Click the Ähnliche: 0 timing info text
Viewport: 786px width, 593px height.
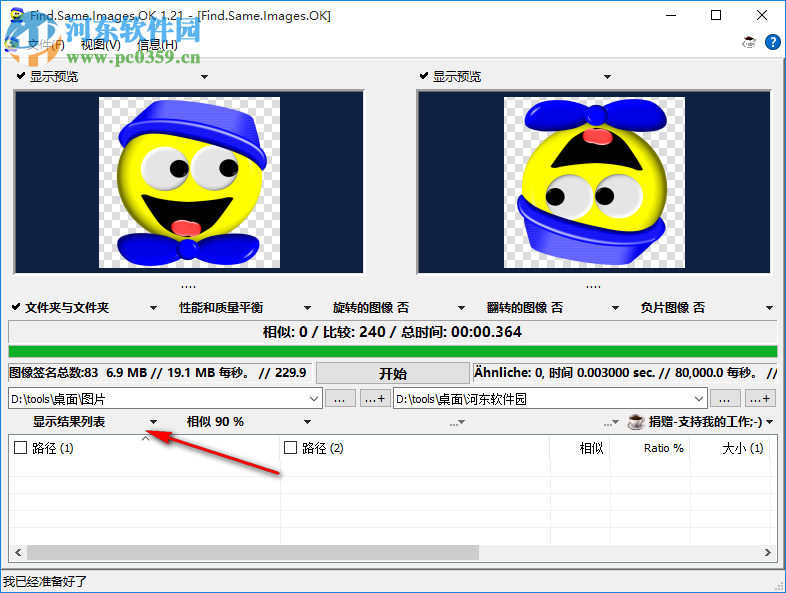pos(625,372)
